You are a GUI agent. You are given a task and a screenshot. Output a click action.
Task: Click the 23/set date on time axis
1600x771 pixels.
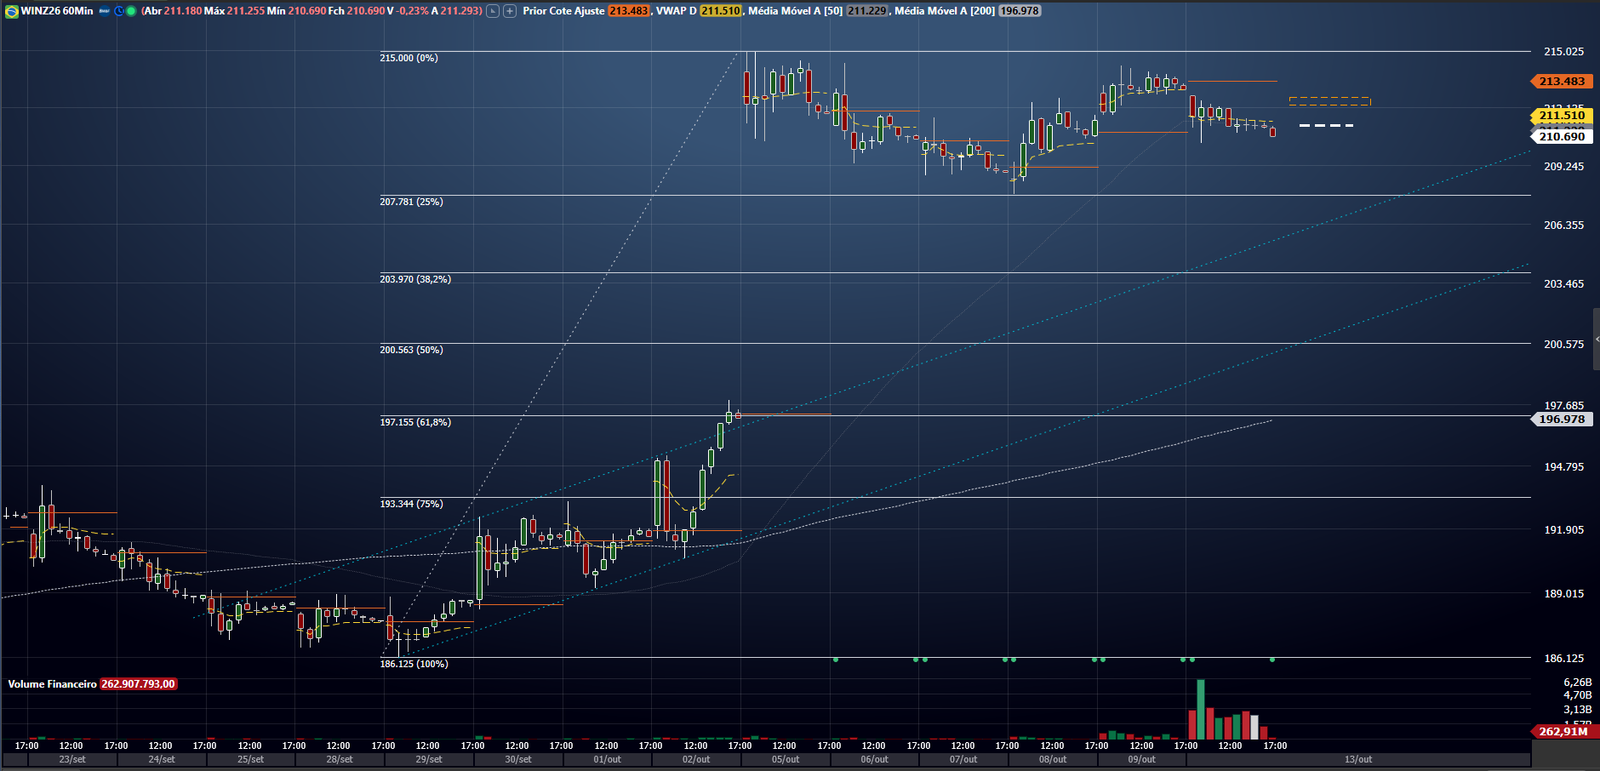[72, 759]
